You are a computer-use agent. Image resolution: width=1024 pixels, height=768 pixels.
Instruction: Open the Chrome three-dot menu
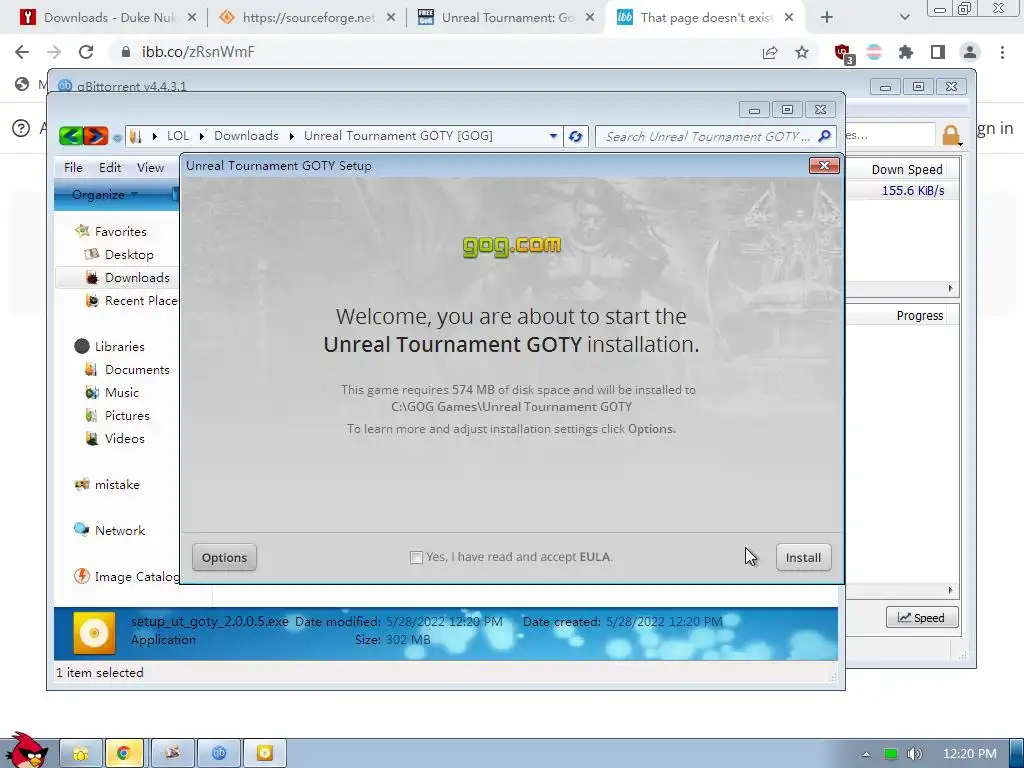(x=1002, y=52)
